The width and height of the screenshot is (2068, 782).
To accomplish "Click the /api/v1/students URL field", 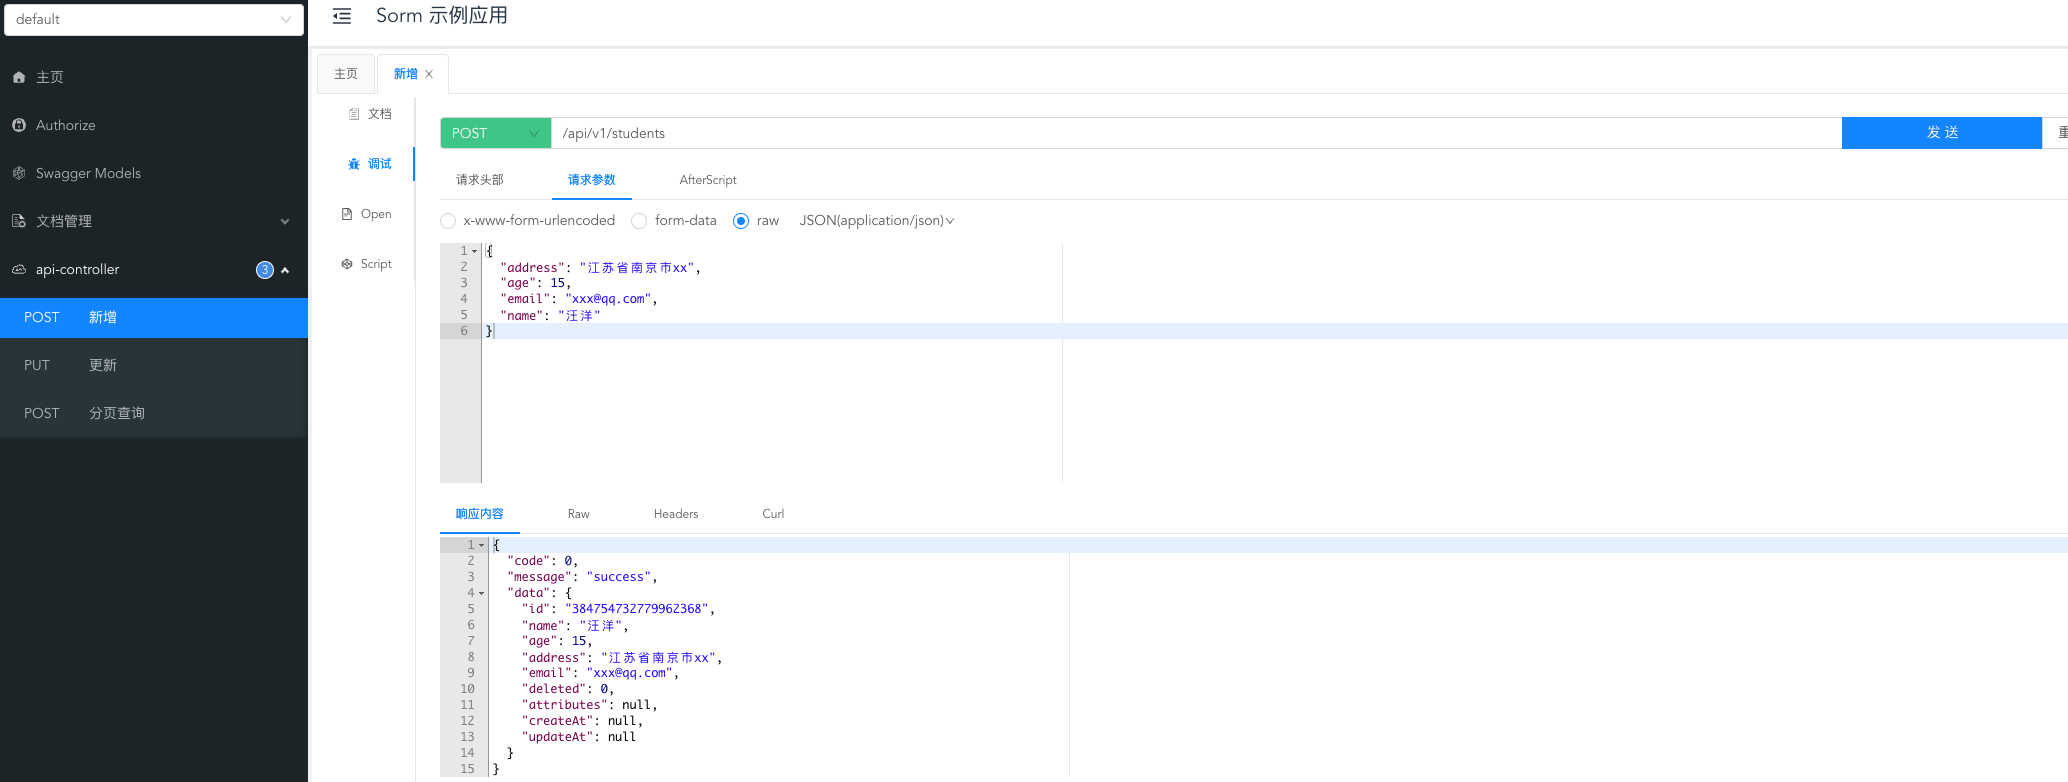I will (x=1195, y=133).
